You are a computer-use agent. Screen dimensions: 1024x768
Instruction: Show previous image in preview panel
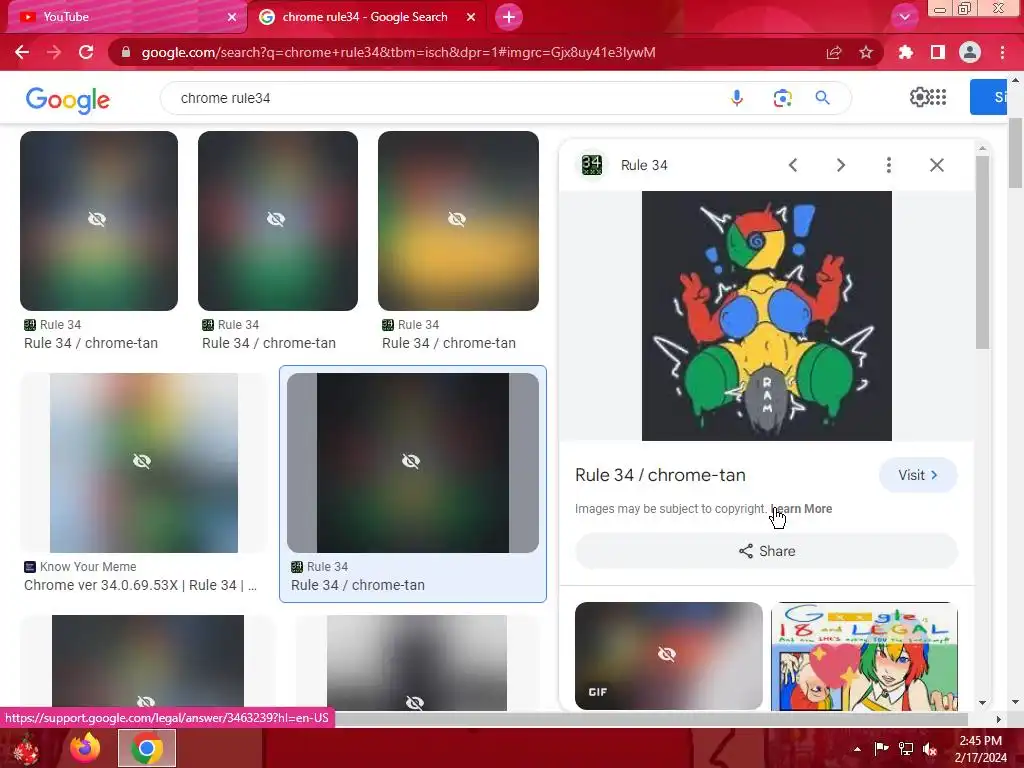click(793, 165)
